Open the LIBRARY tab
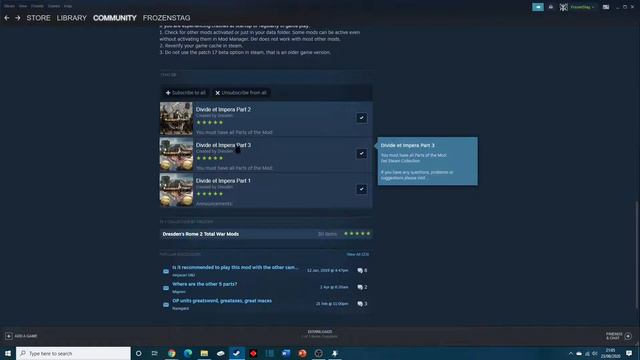This screenshot has width=640, height=360. tap(72, 18)
